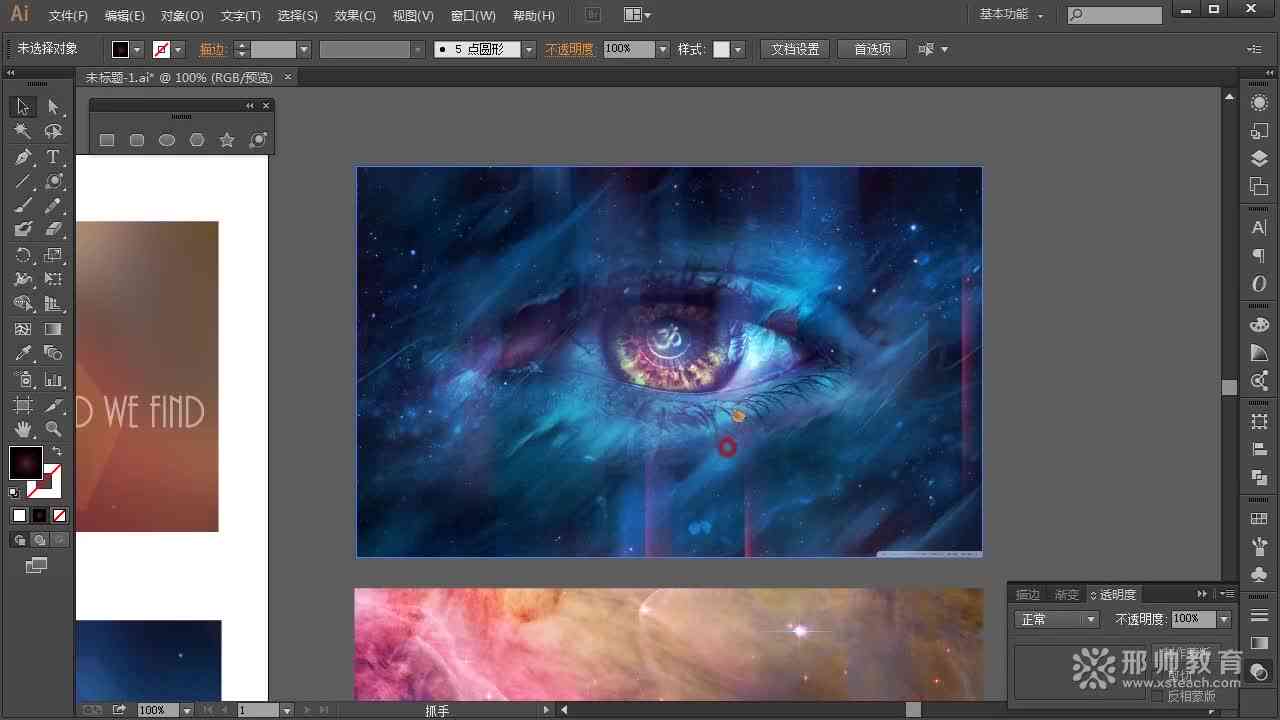Change the screen mode button
This screenshot has height=720, width=1280.
point(37,566)
